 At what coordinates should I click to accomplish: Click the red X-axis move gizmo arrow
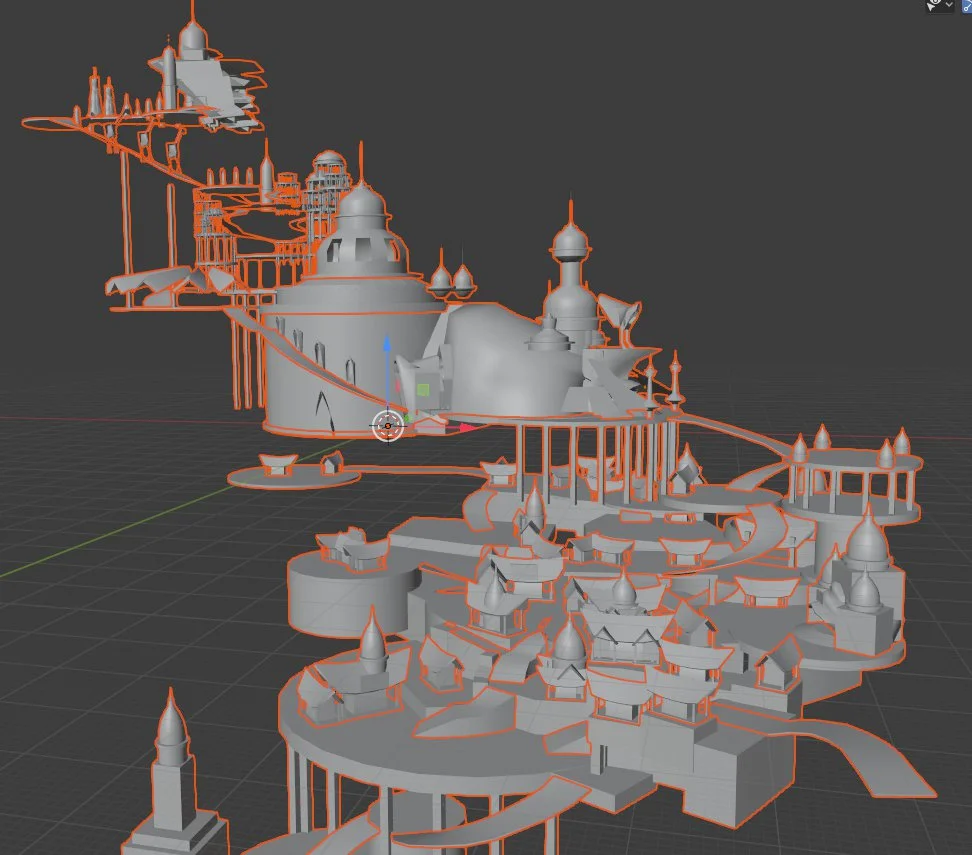pos(466,427)
